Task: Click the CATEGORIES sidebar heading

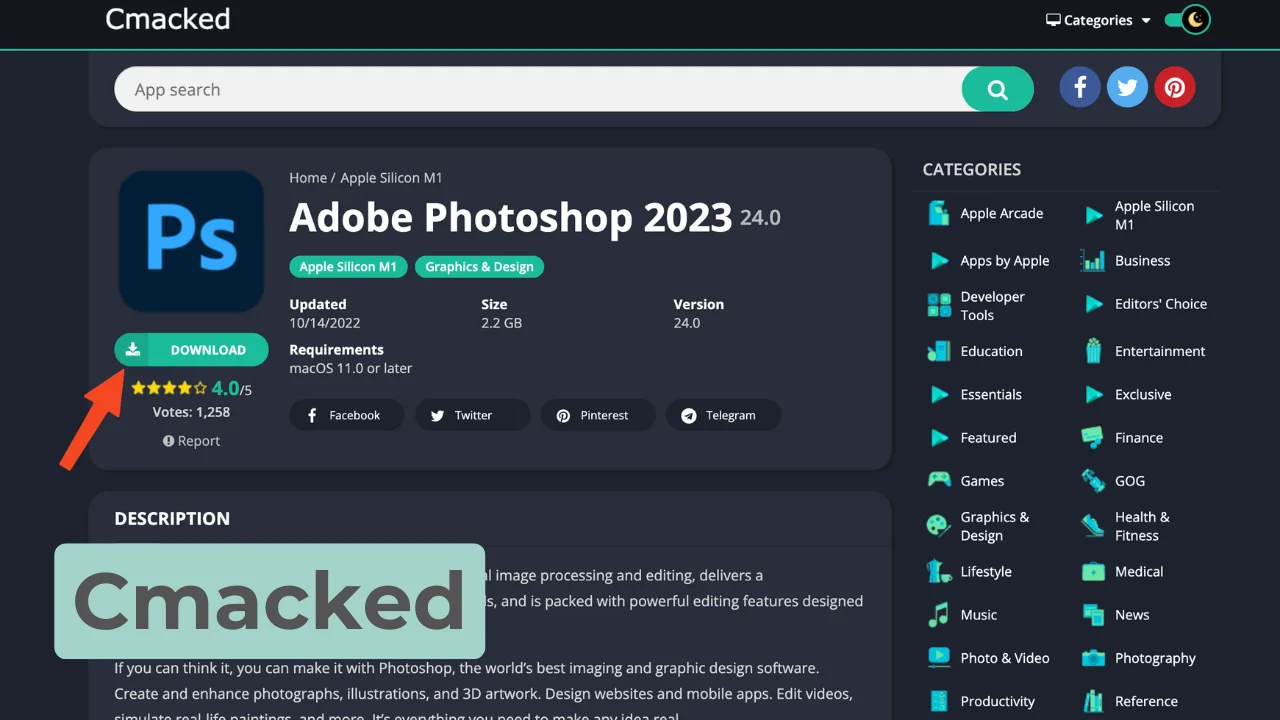Action: (972, 169)
